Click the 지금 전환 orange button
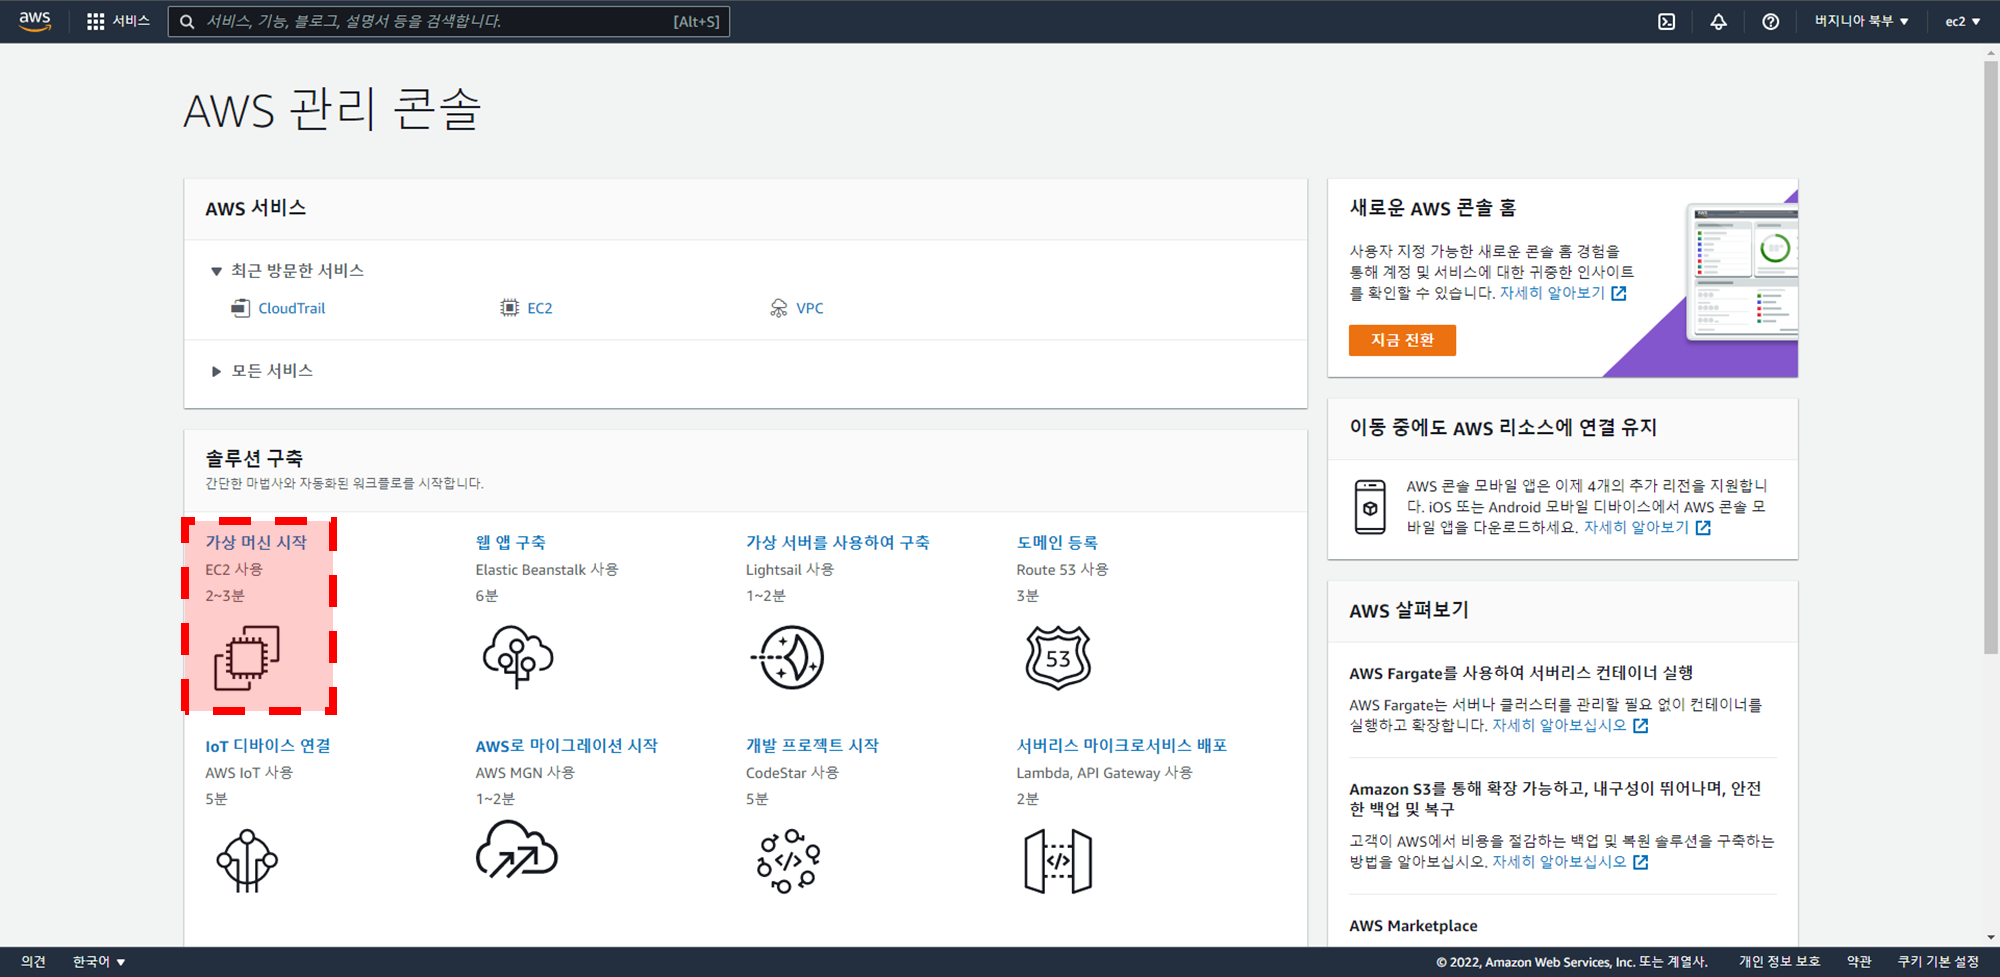This screenshot has width=2000, height=977. (x=1402, y=340)
